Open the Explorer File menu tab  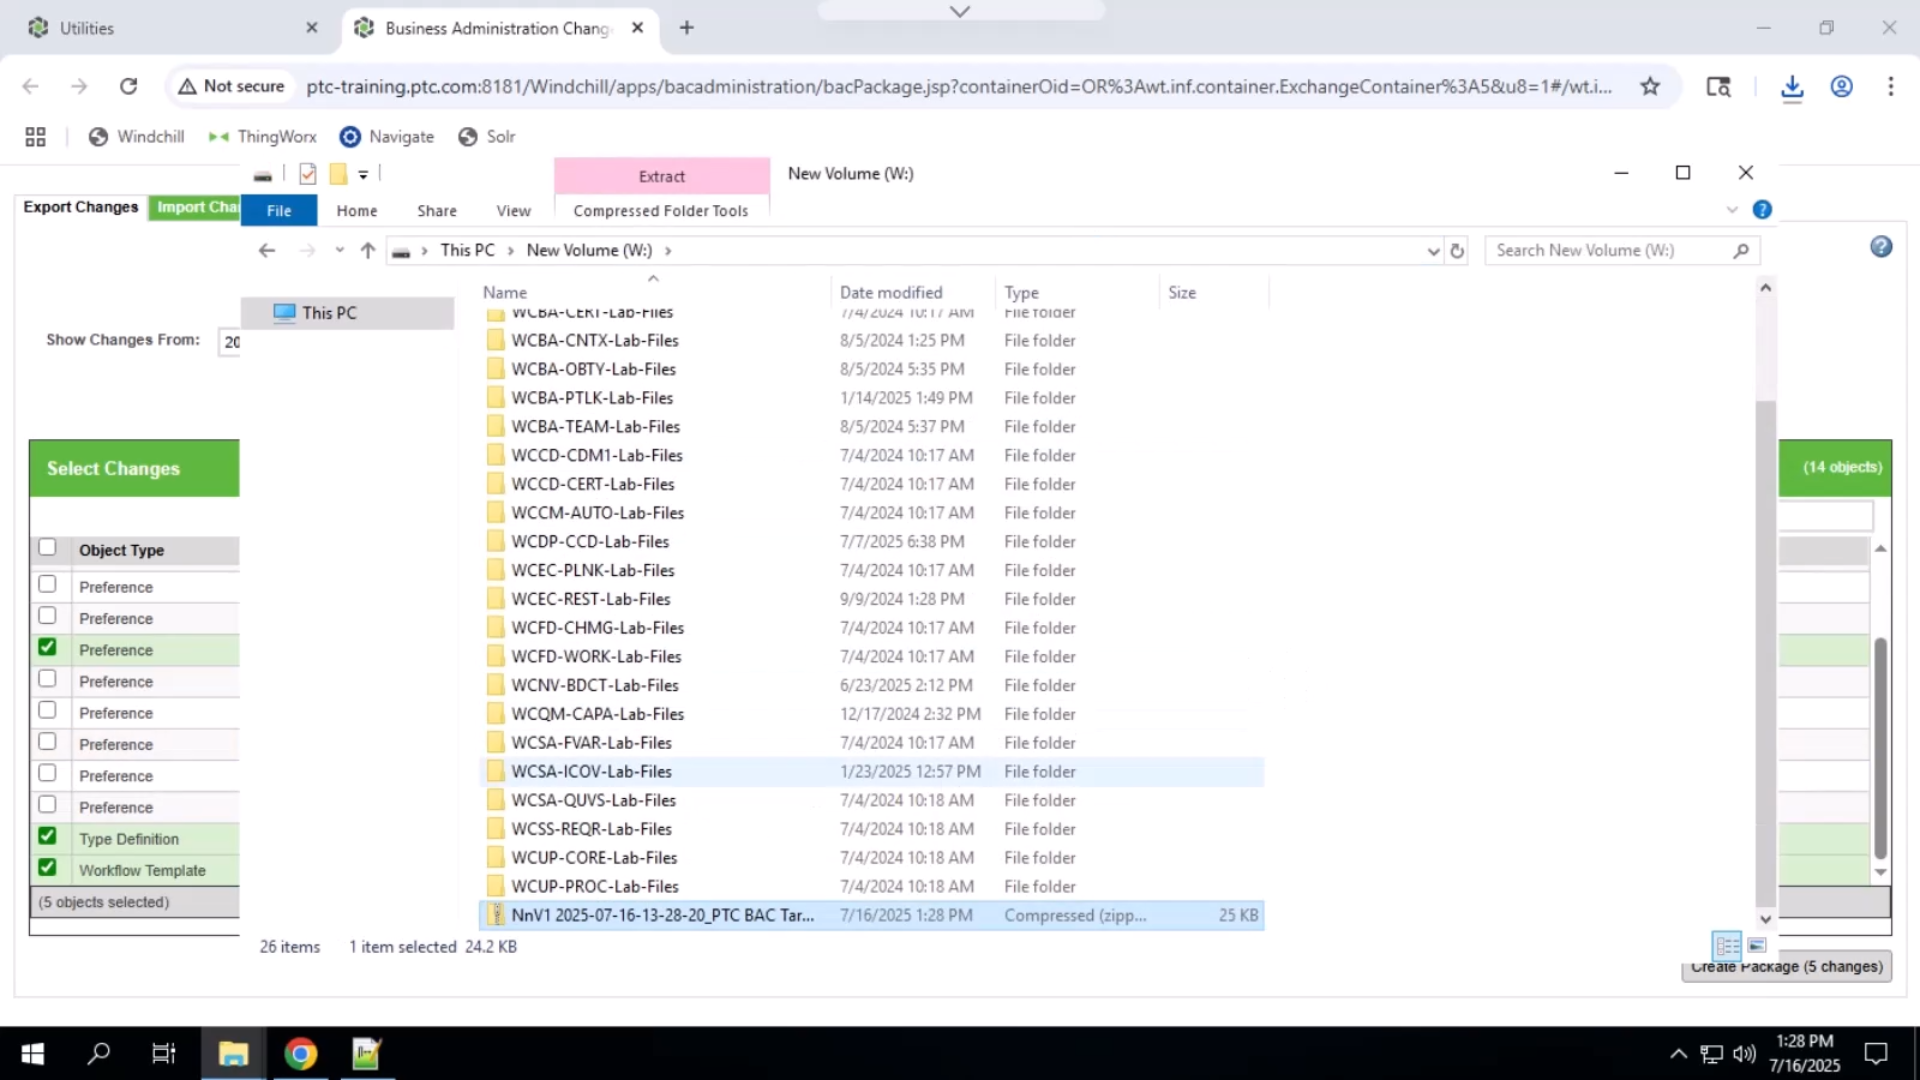point(279,211)
